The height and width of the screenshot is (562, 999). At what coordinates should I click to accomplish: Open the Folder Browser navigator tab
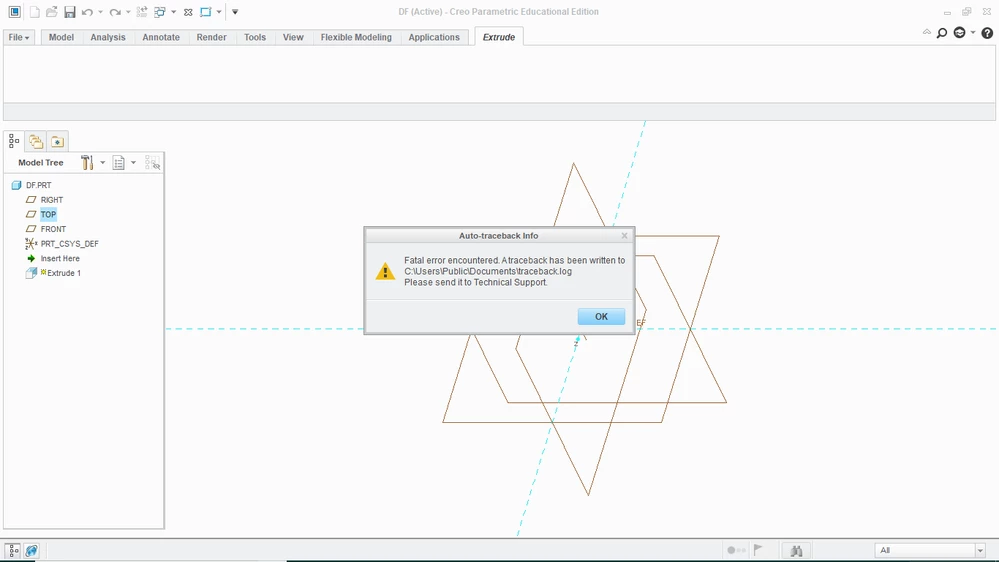36,141
